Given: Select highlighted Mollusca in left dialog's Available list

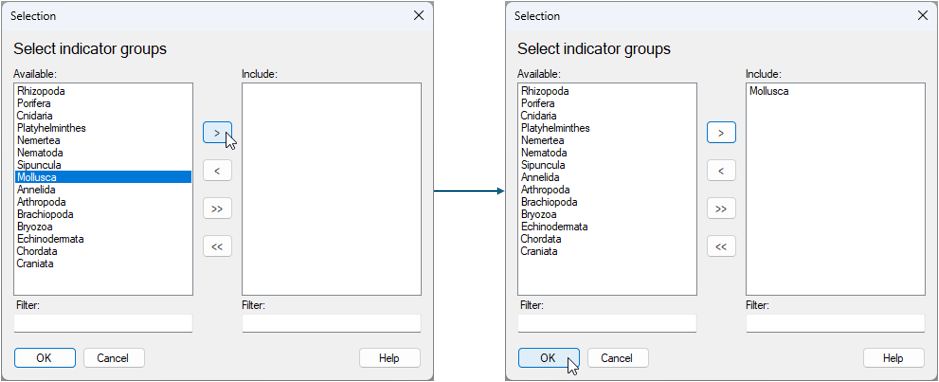Looking at the screenshot, I should (103, 177).
